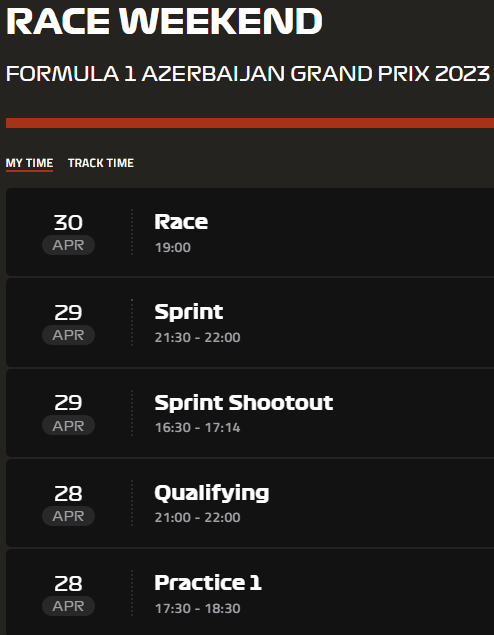Screen dimensions: 494x635
Task: Click the Practice 1 time 17:30 - 18:30
Action: coord(198,608)
